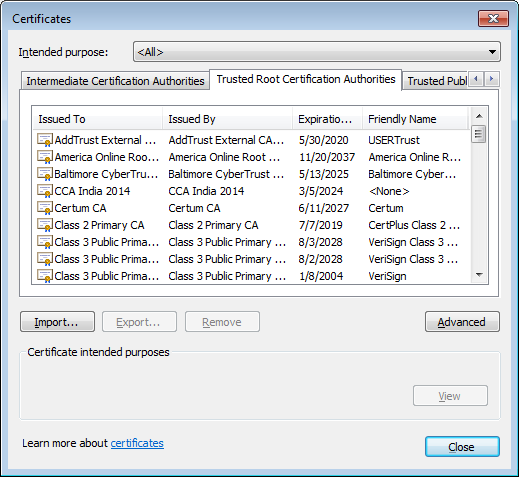The image size is (519, 477).
Task: Select certificate icon expiring 1/8/2004
Action: (45, 276)
